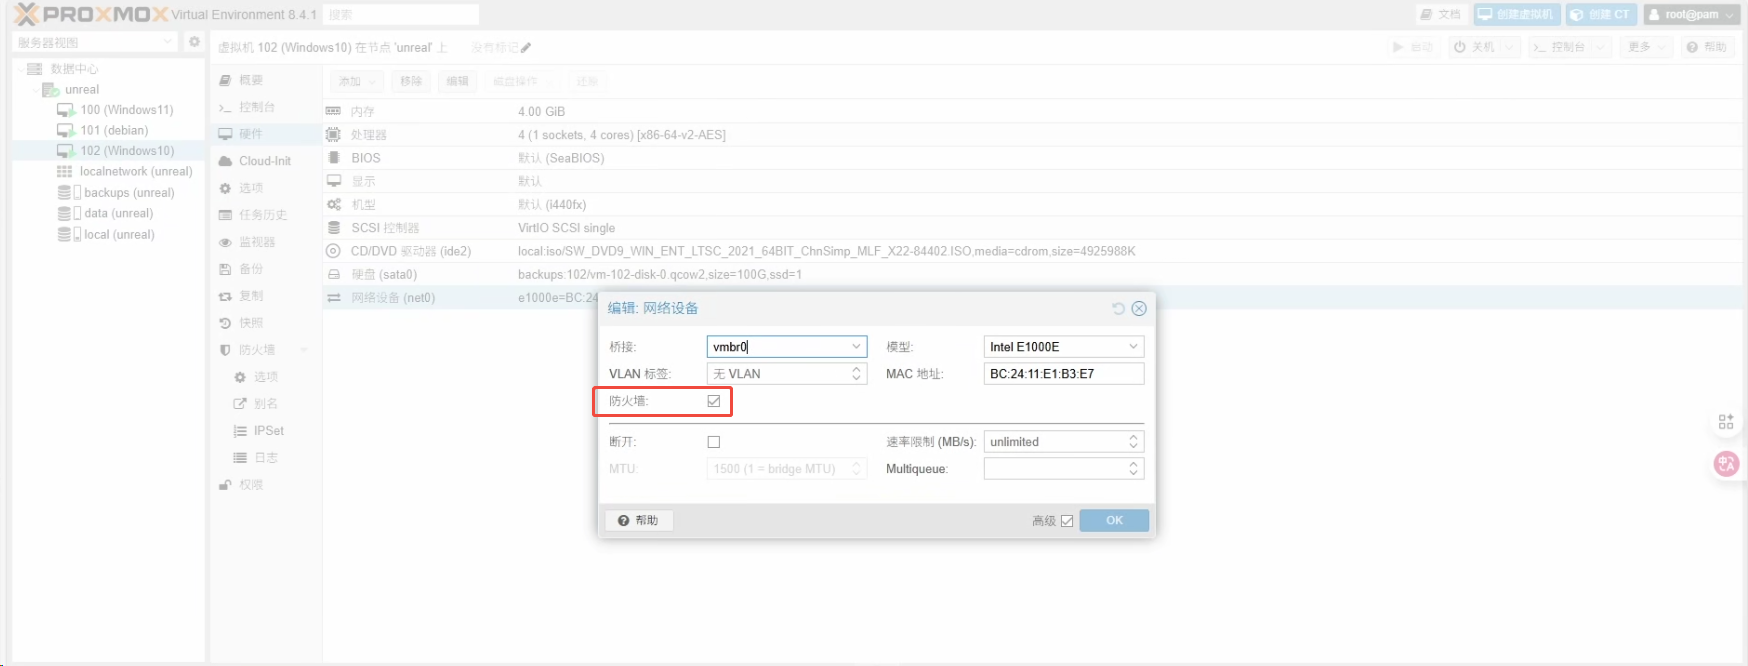1748x666 pixels.
Task: Click the OK button
Action: point(1114,521)
